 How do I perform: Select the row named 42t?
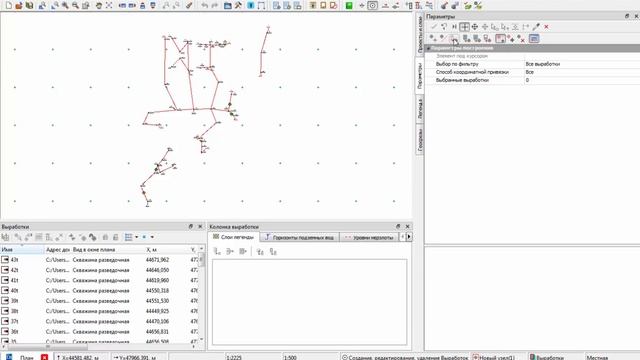click(x=100, y=270)
